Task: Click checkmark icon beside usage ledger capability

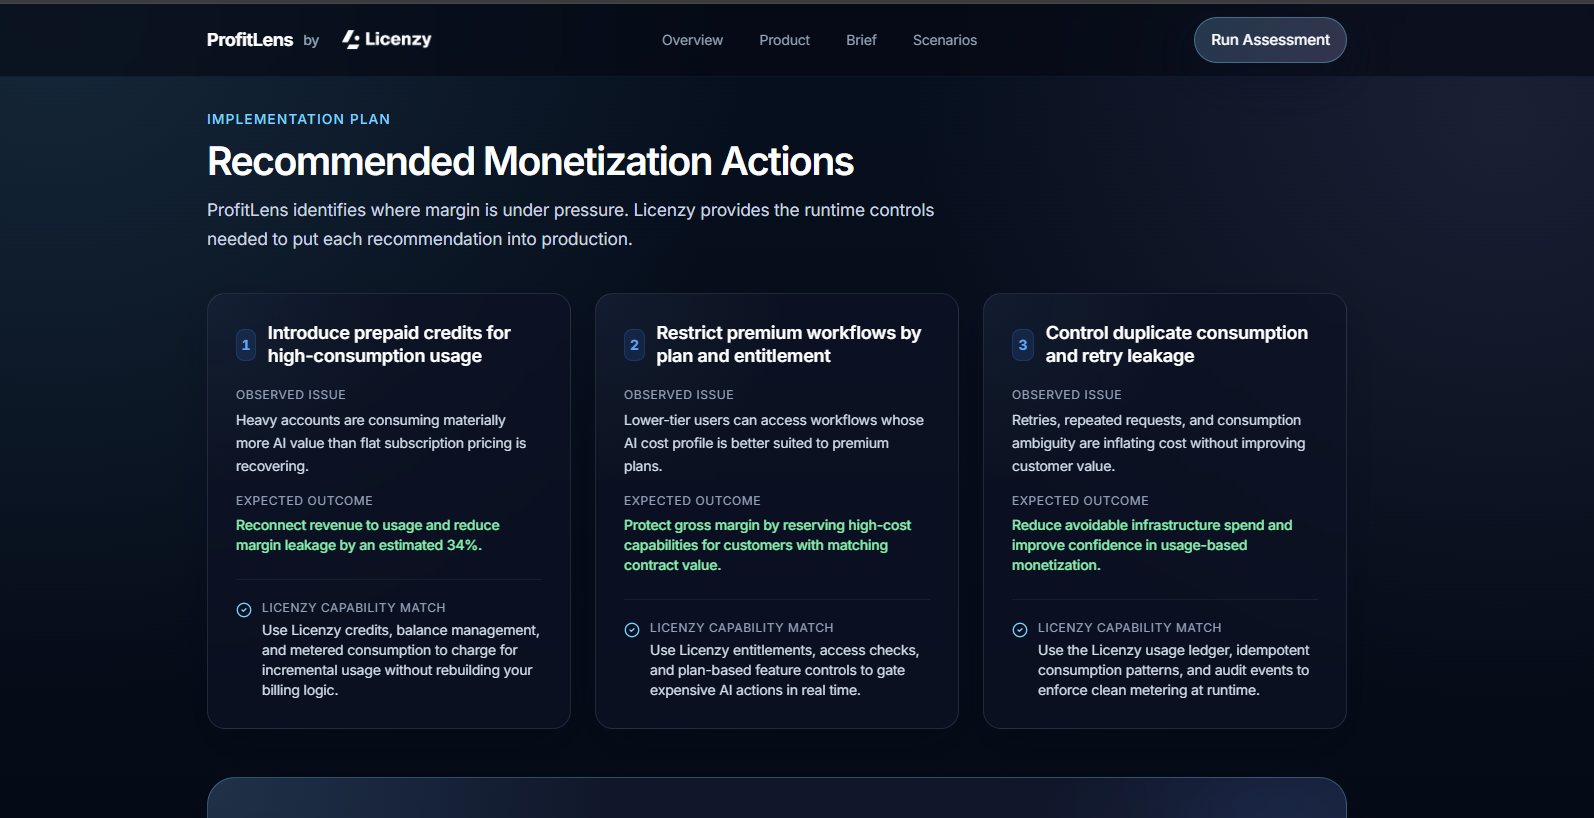Action: (x=1020, y=630)
